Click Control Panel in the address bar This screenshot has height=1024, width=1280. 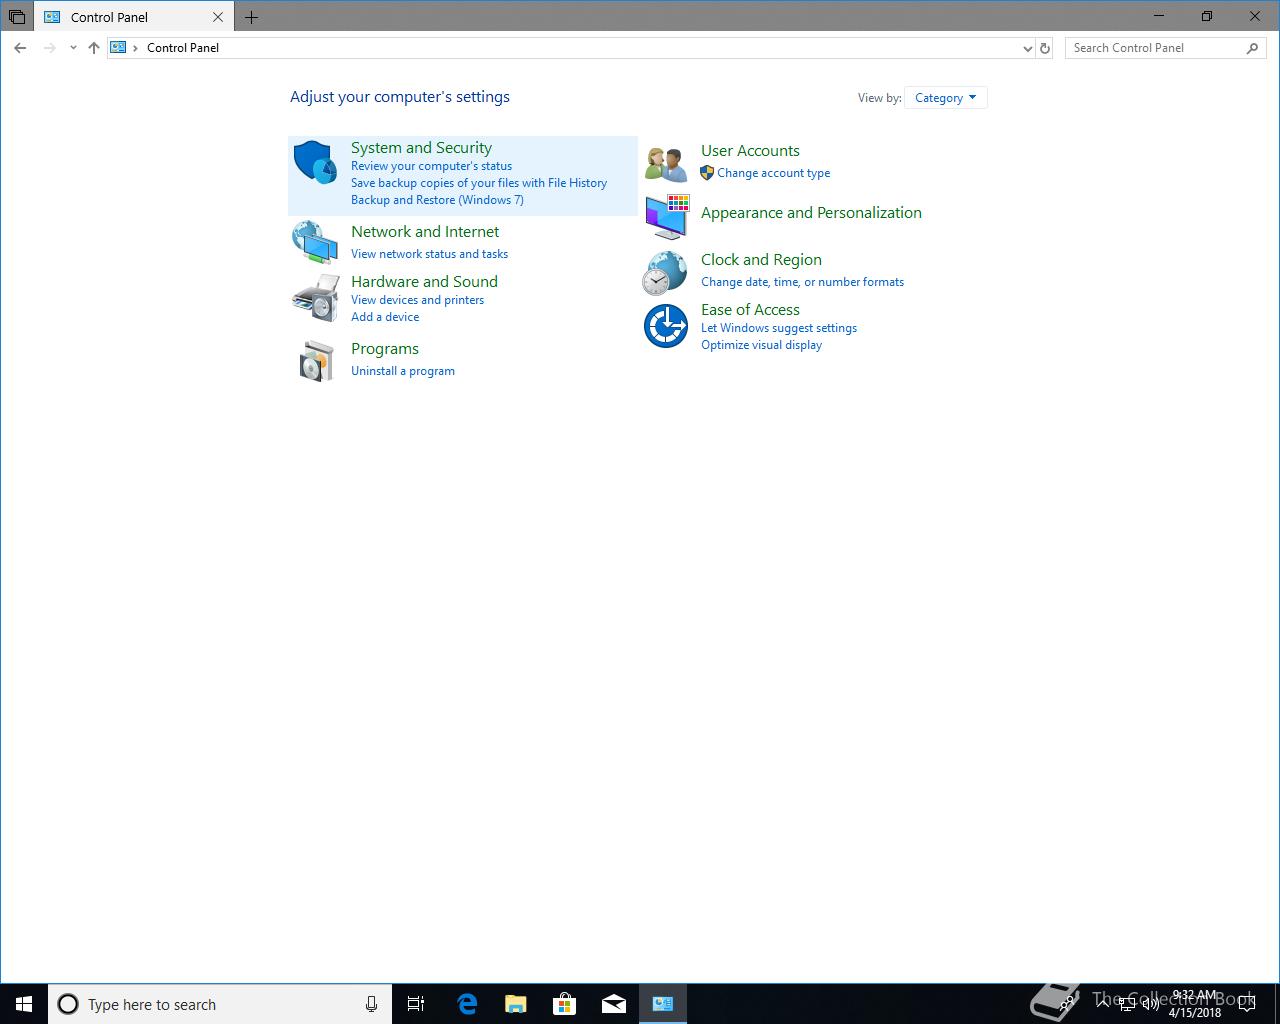click(x=183, y=47)
